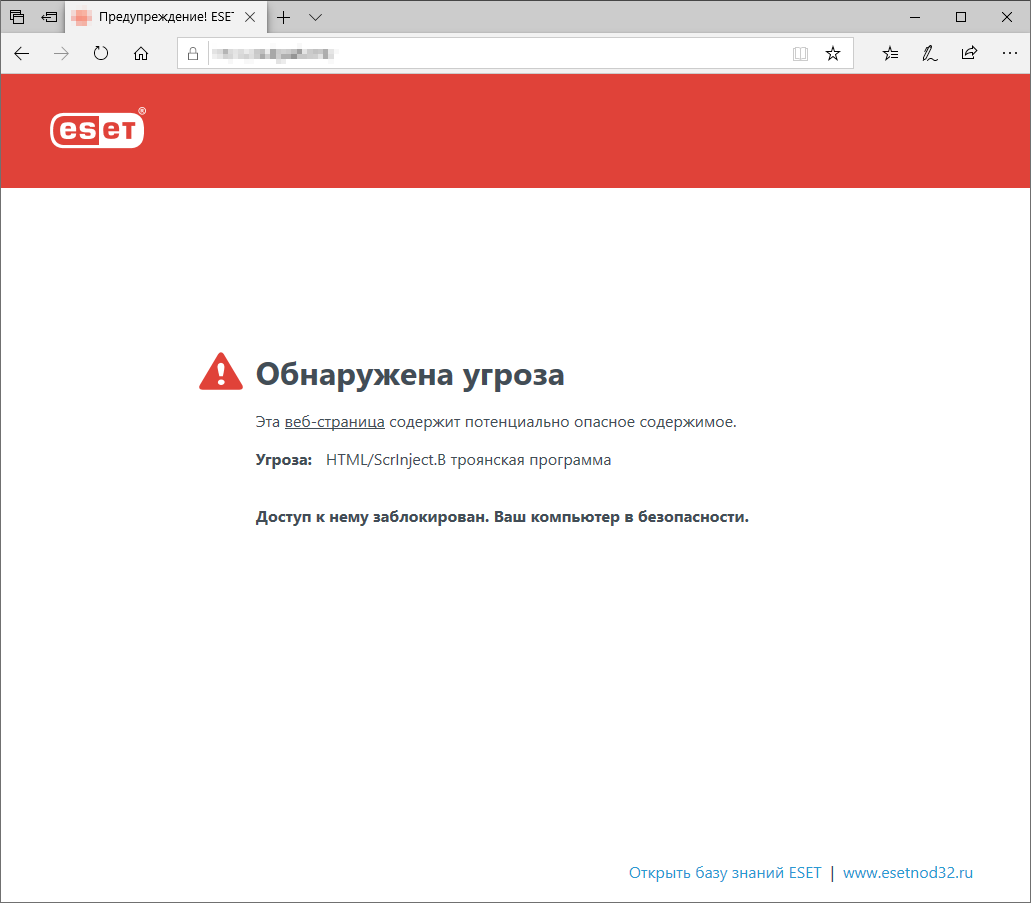Open the tabs list chevron dropdown

[315, 17]
